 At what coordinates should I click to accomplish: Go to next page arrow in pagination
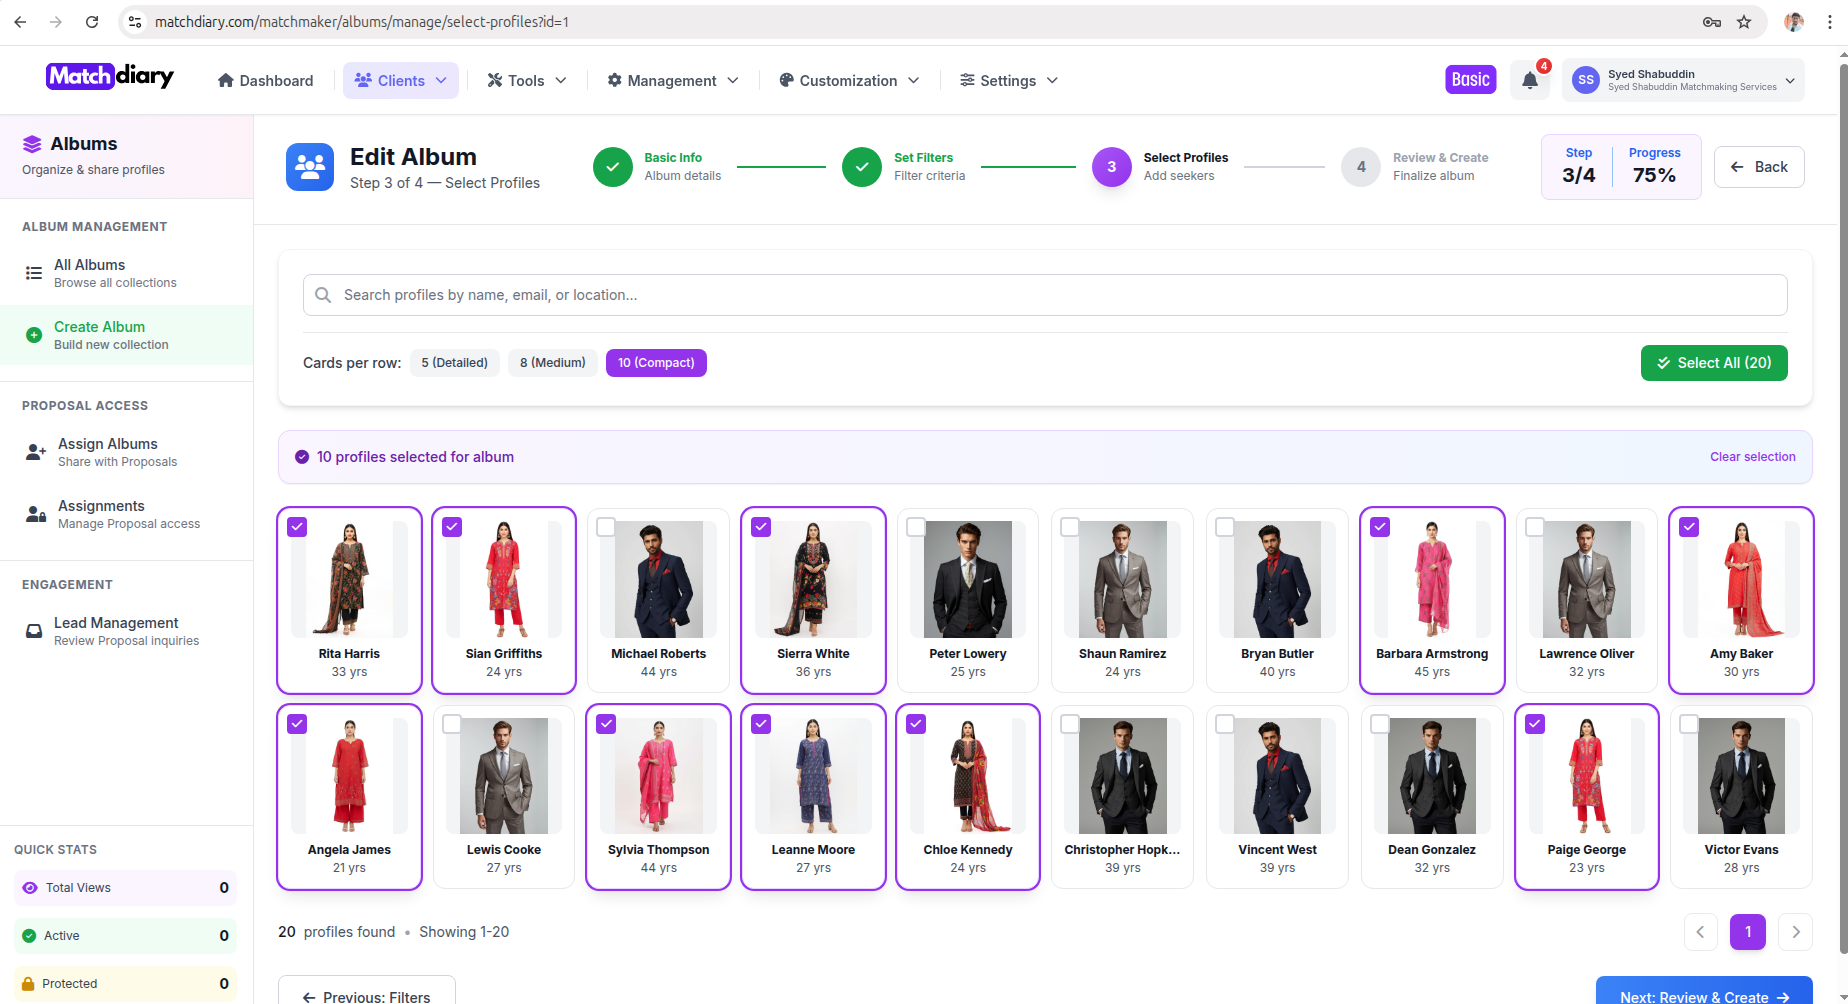click(1795, 932)
